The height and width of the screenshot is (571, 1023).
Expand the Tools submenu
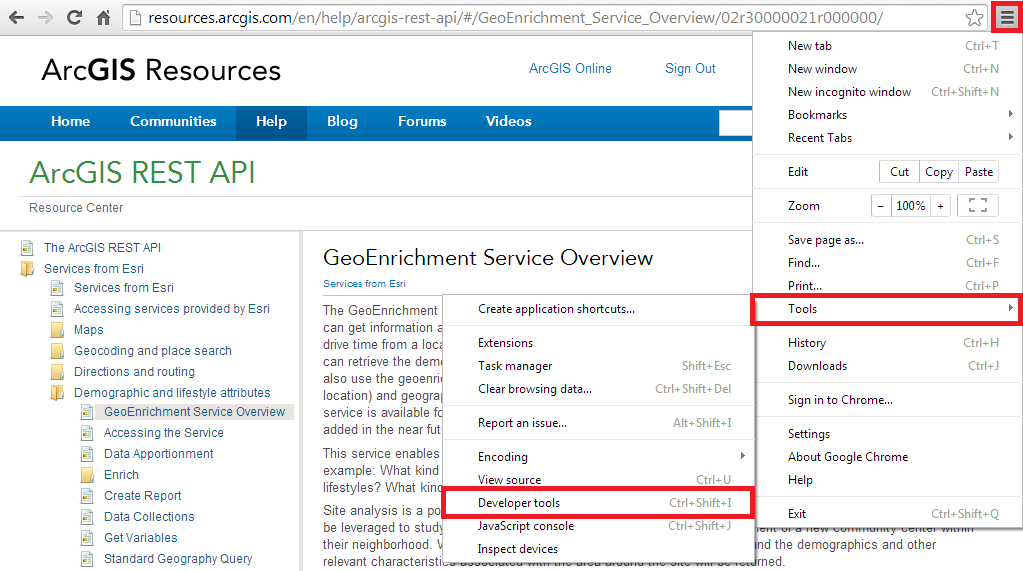pyautogui.click(x=887, y=309)
